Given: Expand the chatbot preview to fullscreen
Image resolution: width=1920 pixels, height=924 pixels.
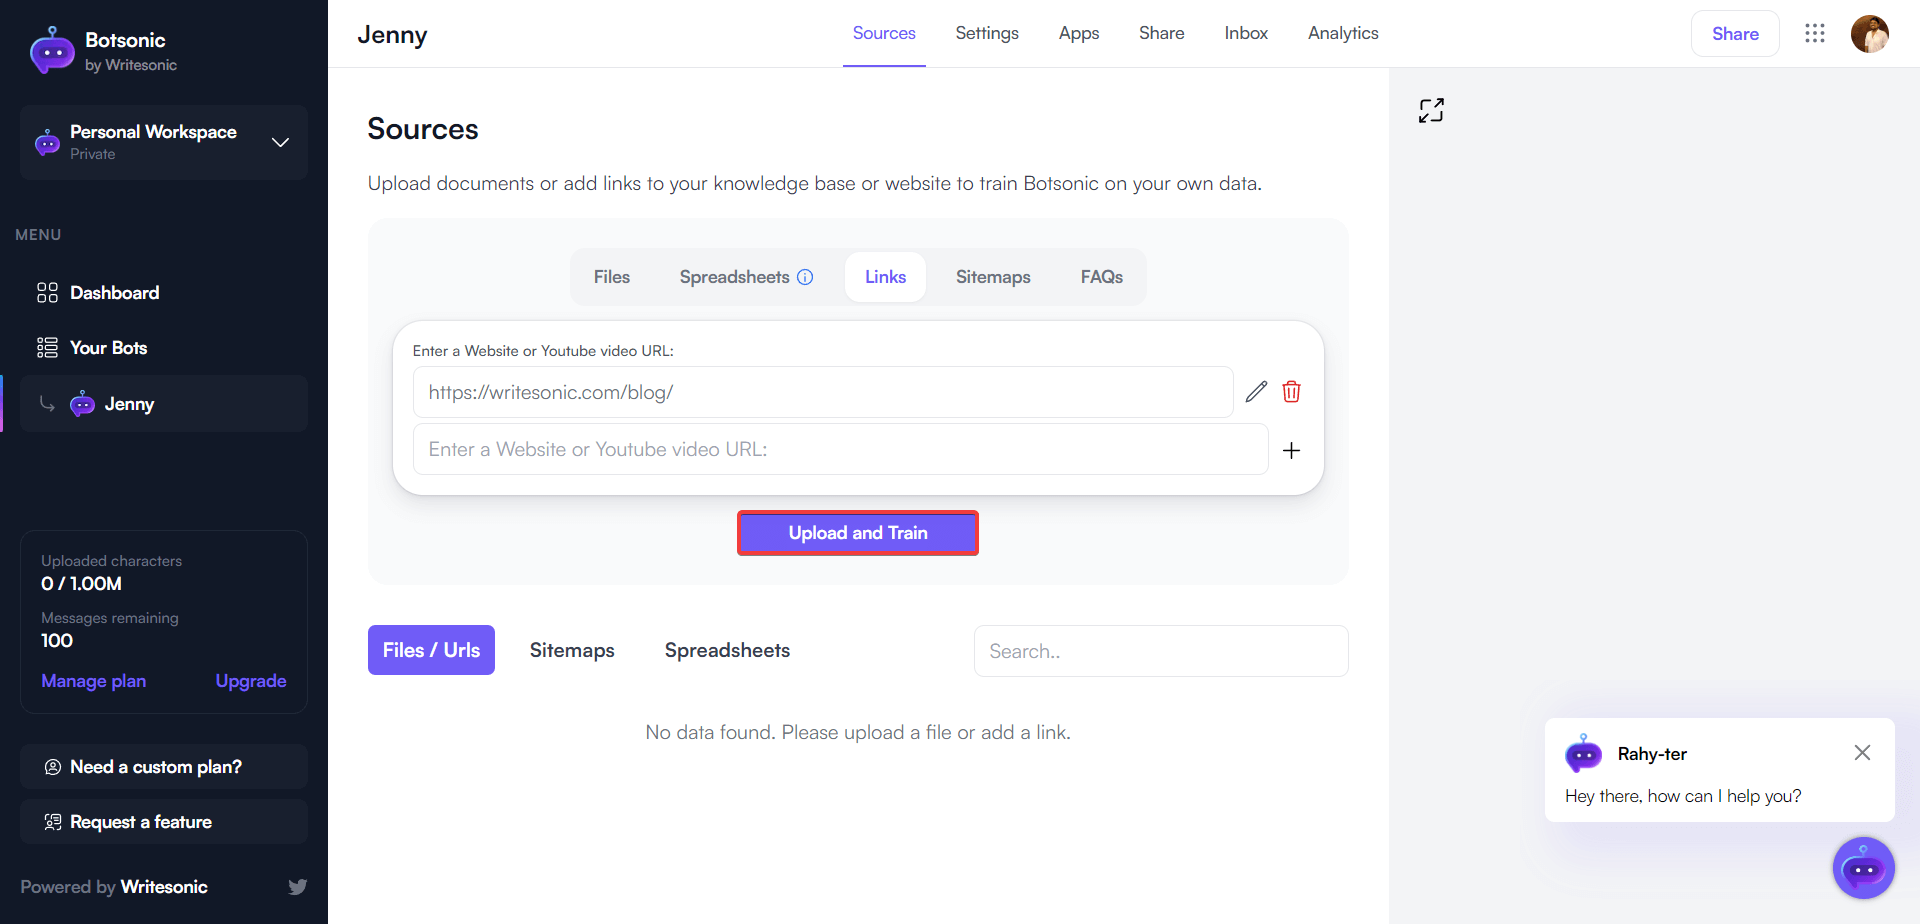Looking at the screenshot, I should pyautogui.click(x=1431, y=110).
